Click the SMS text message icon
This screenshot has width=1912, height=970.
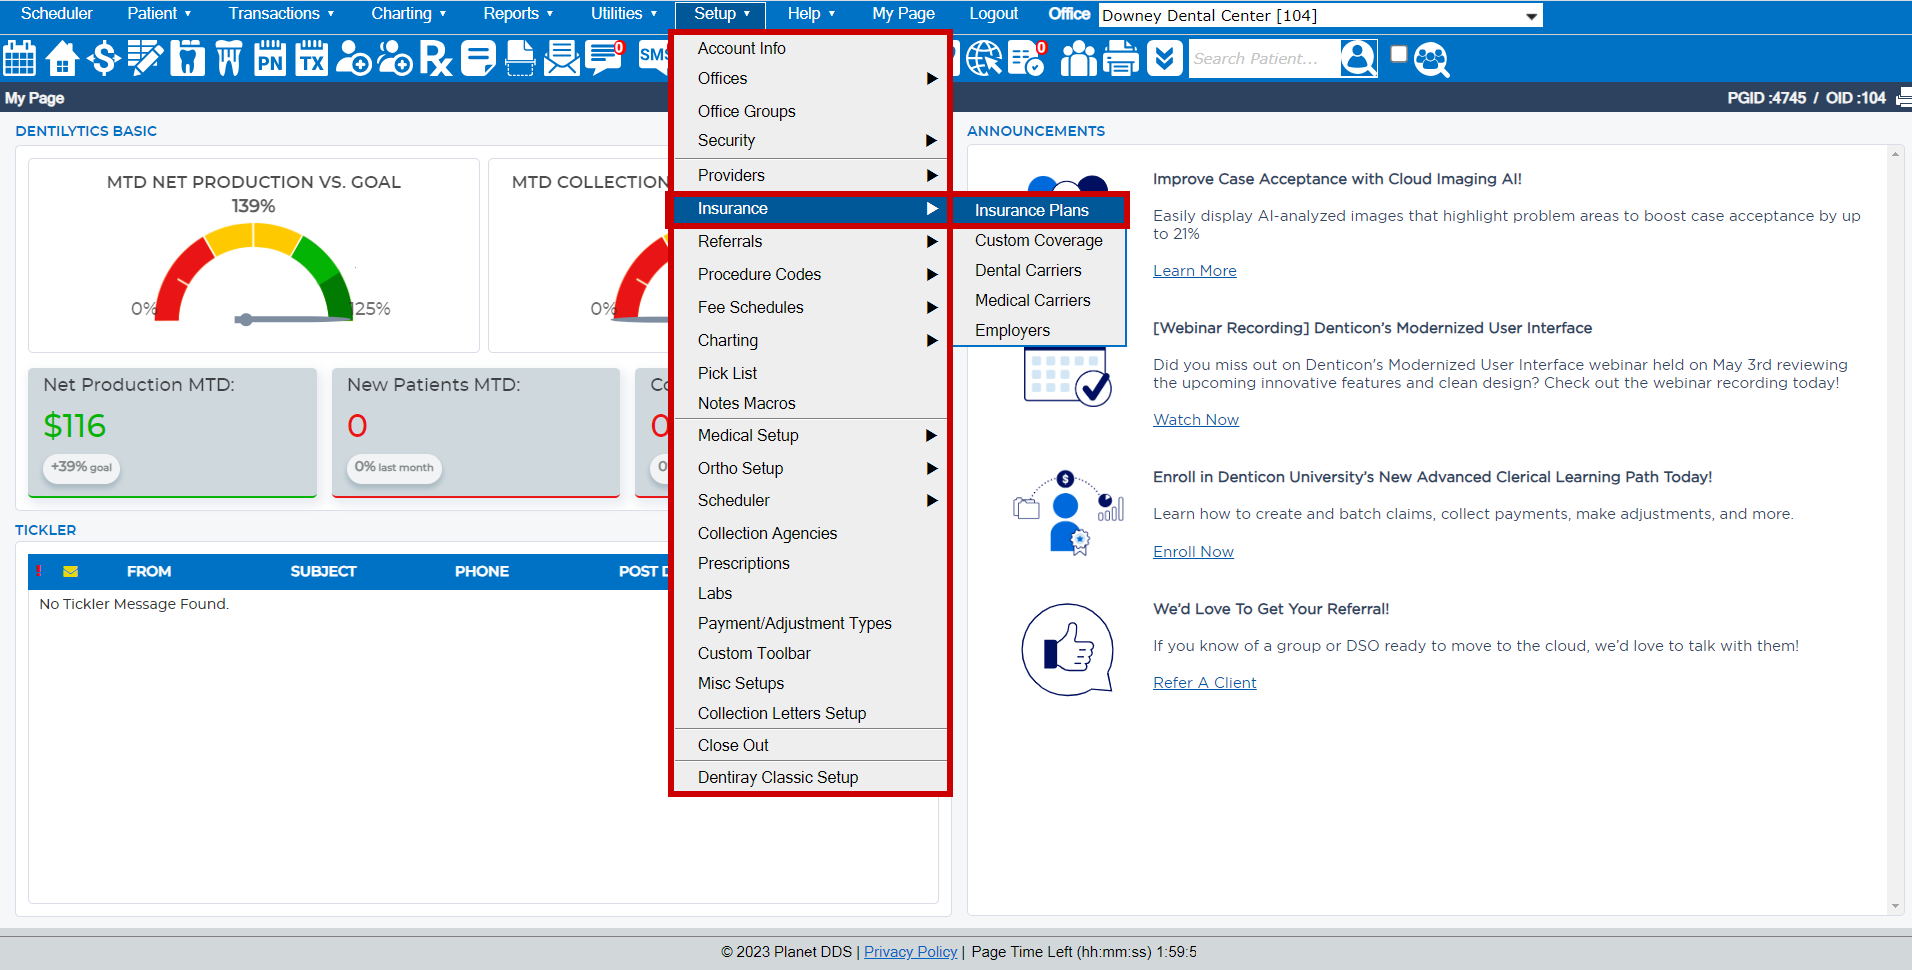pos(653,56)
